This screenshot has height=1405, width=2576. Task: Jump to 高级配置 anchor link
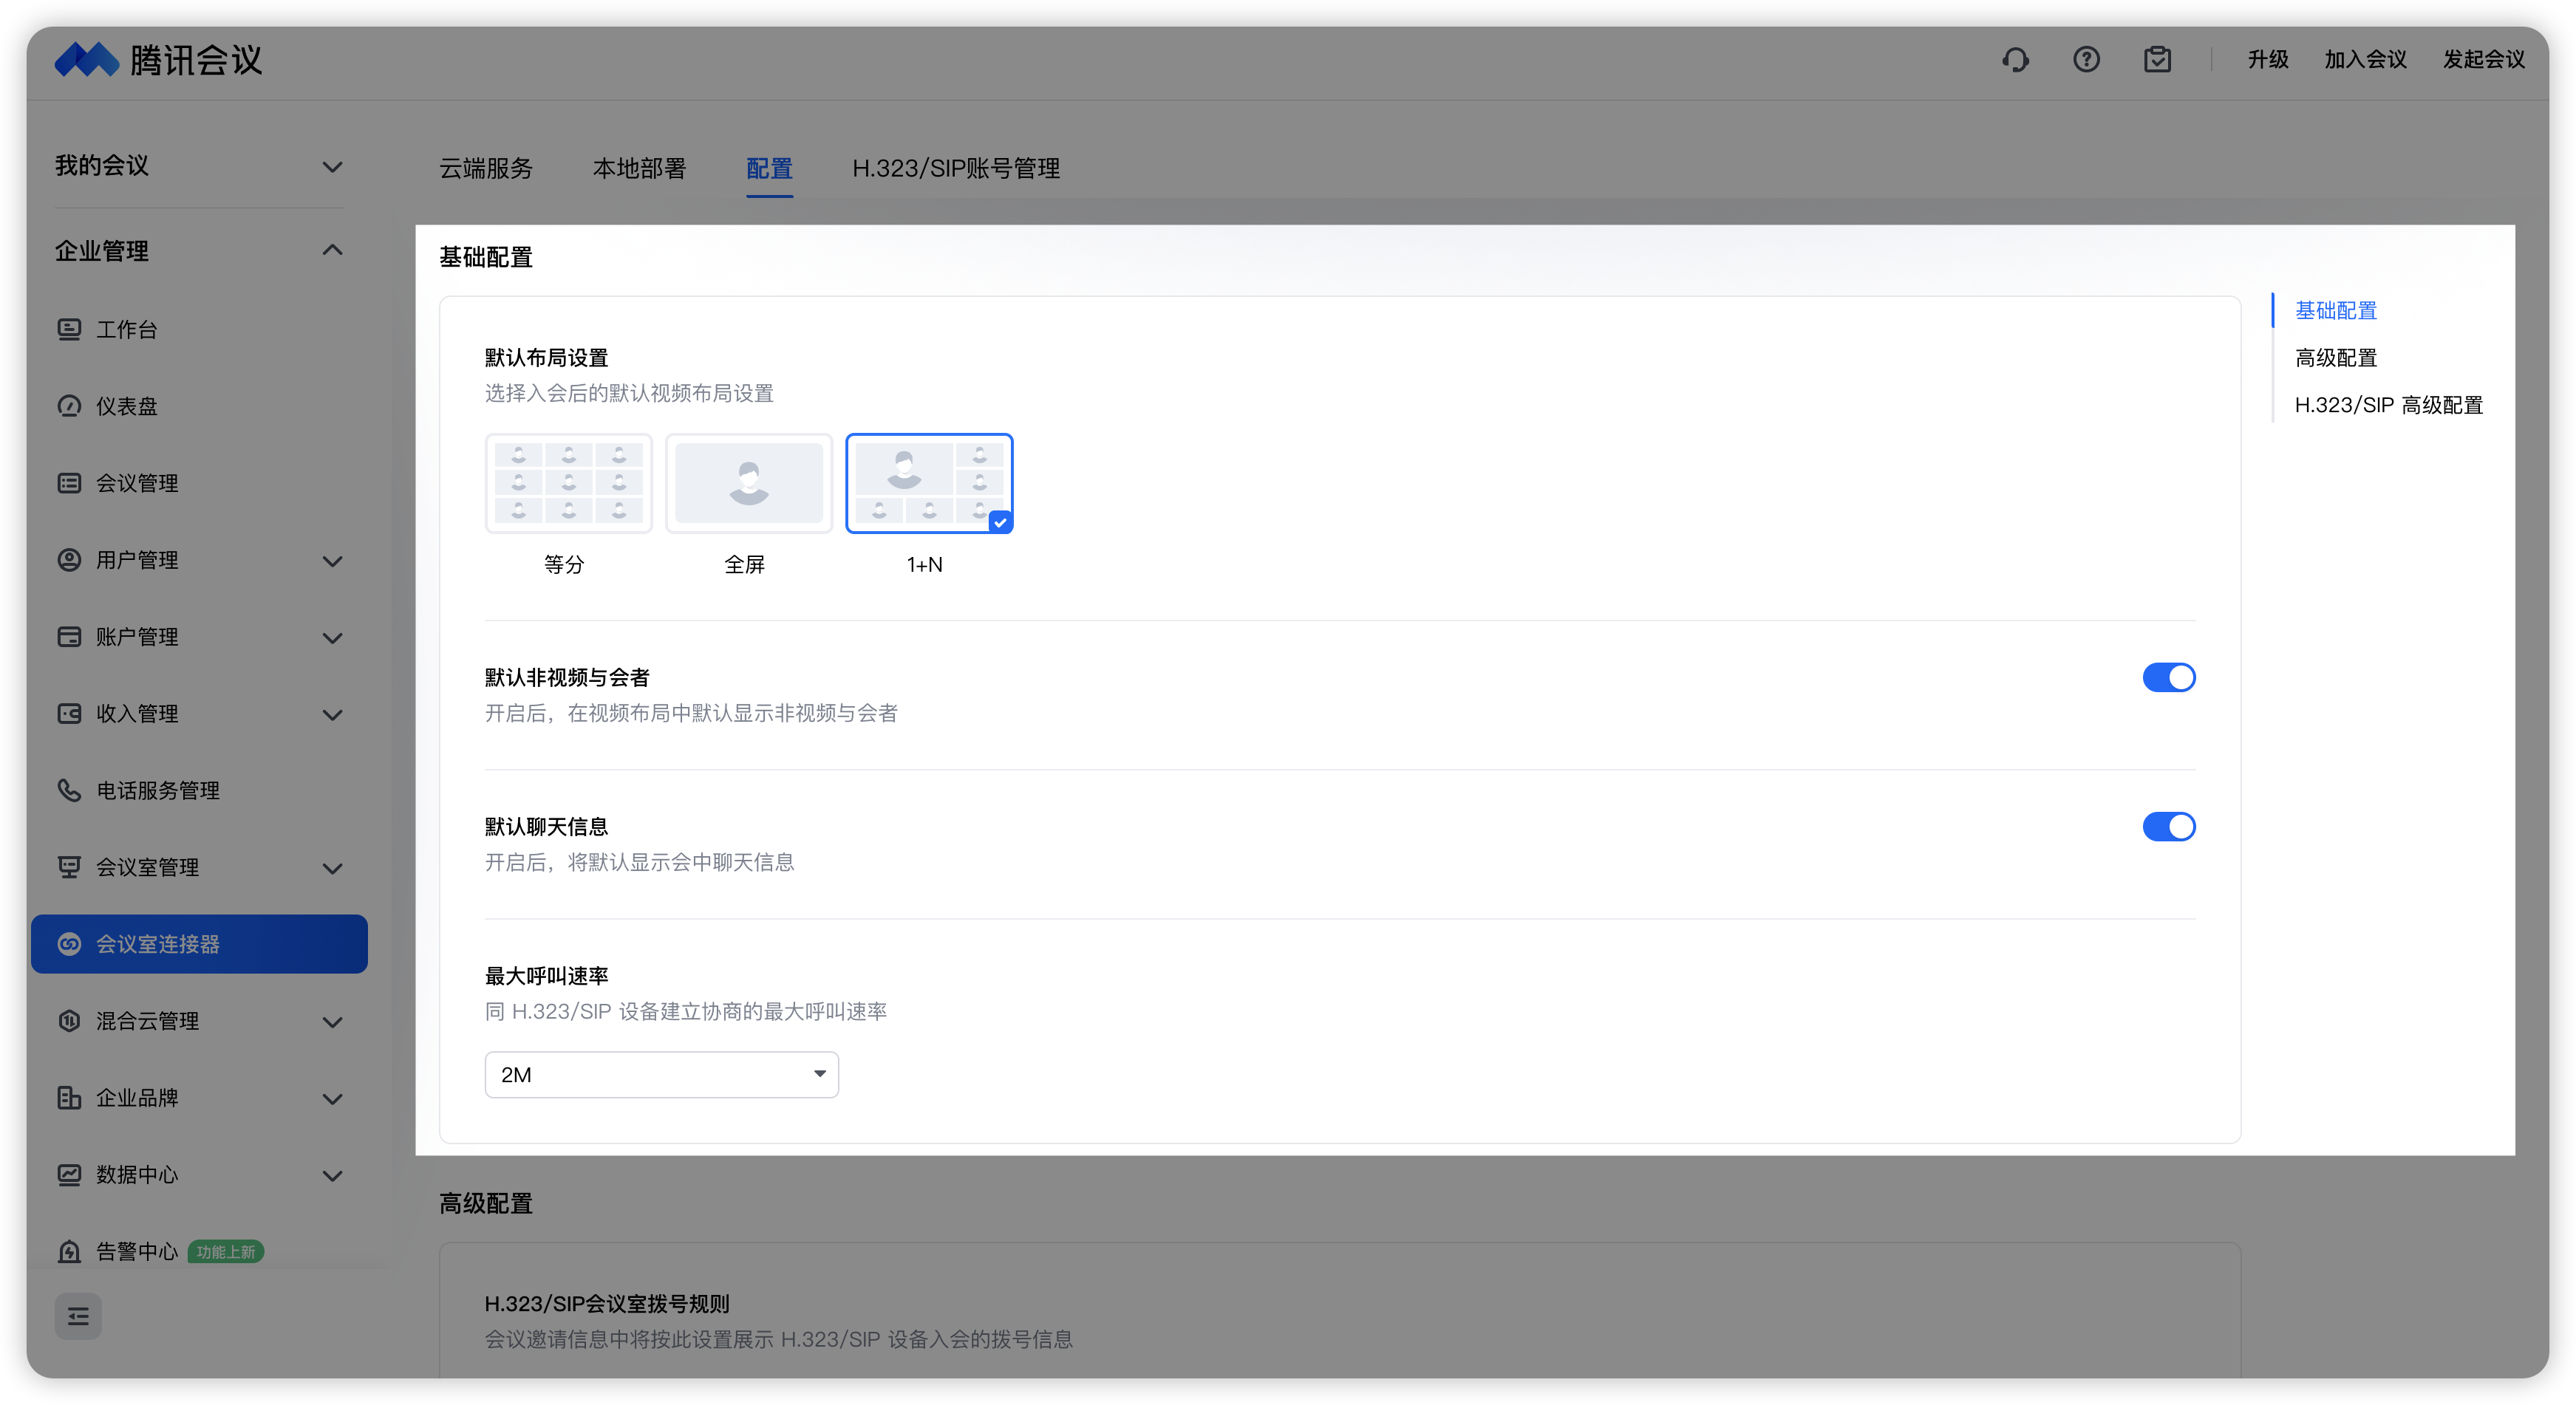2335,357
